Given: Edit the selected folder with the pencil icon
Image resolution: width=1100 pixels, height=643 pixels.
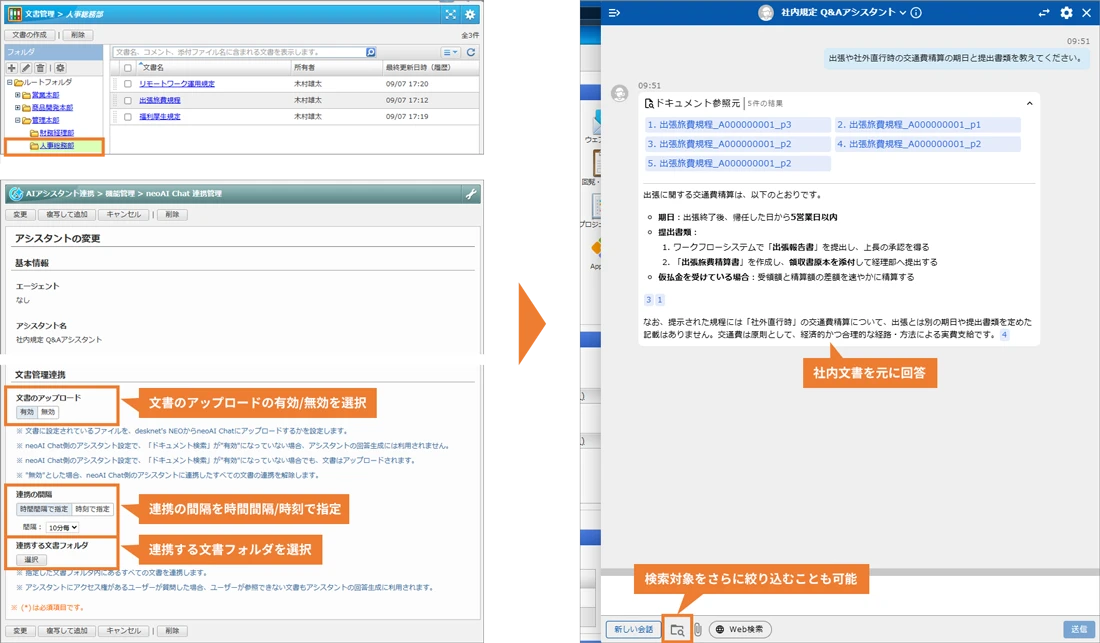Looking at the screenshot, I should 26,68.
